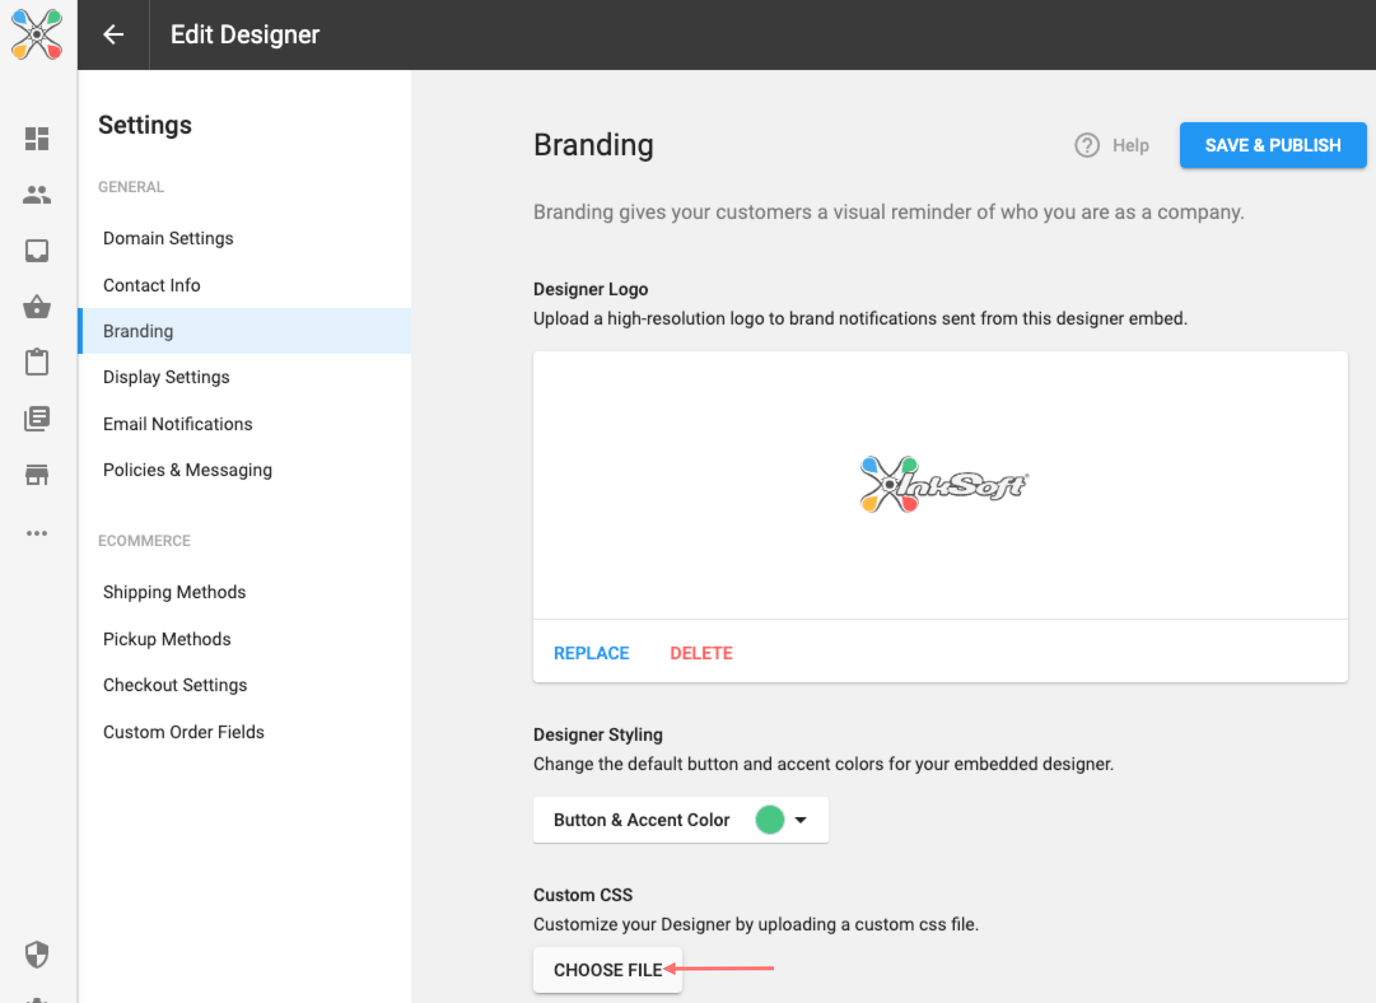Image resolution: width=1376 pixels, height=1003 pixels.
Task: Expand the three-dot more menu in sidebar
Action: coord(37,533)
